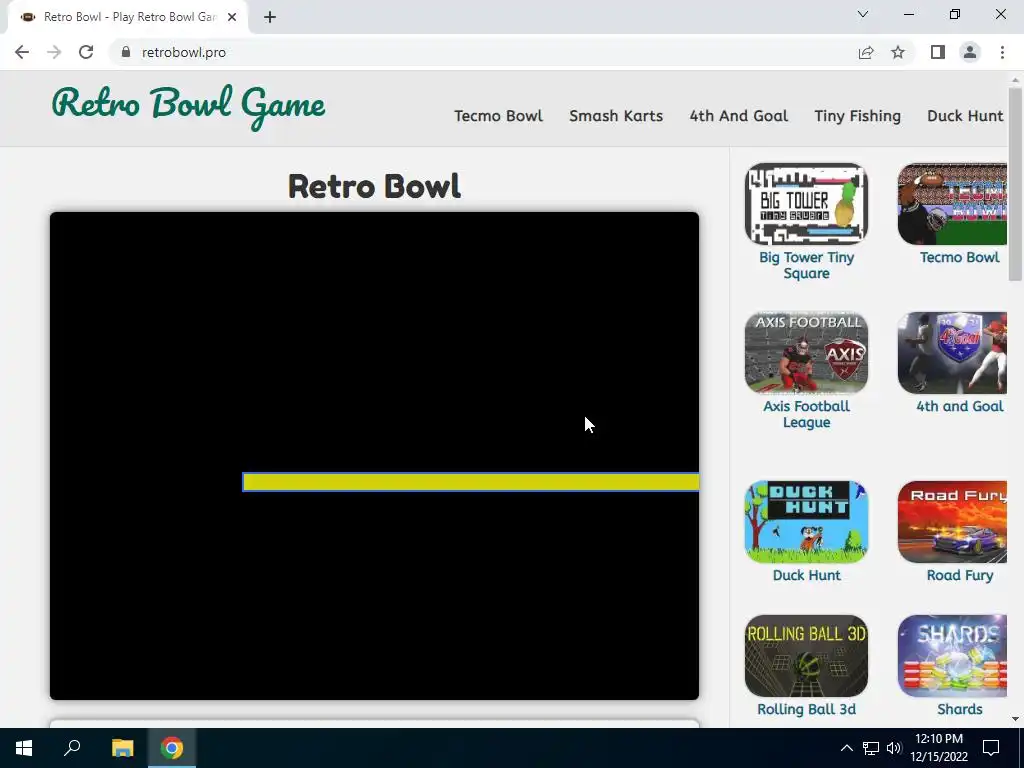Open the taskbar clock and date

tap(939, 748)
